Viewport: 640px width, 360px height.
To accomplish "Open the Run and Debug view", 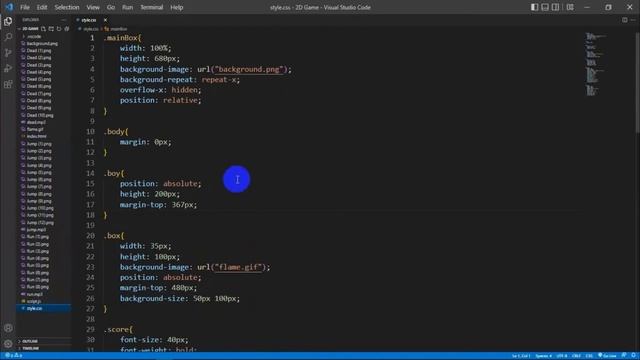I will [x=8, y=68].
